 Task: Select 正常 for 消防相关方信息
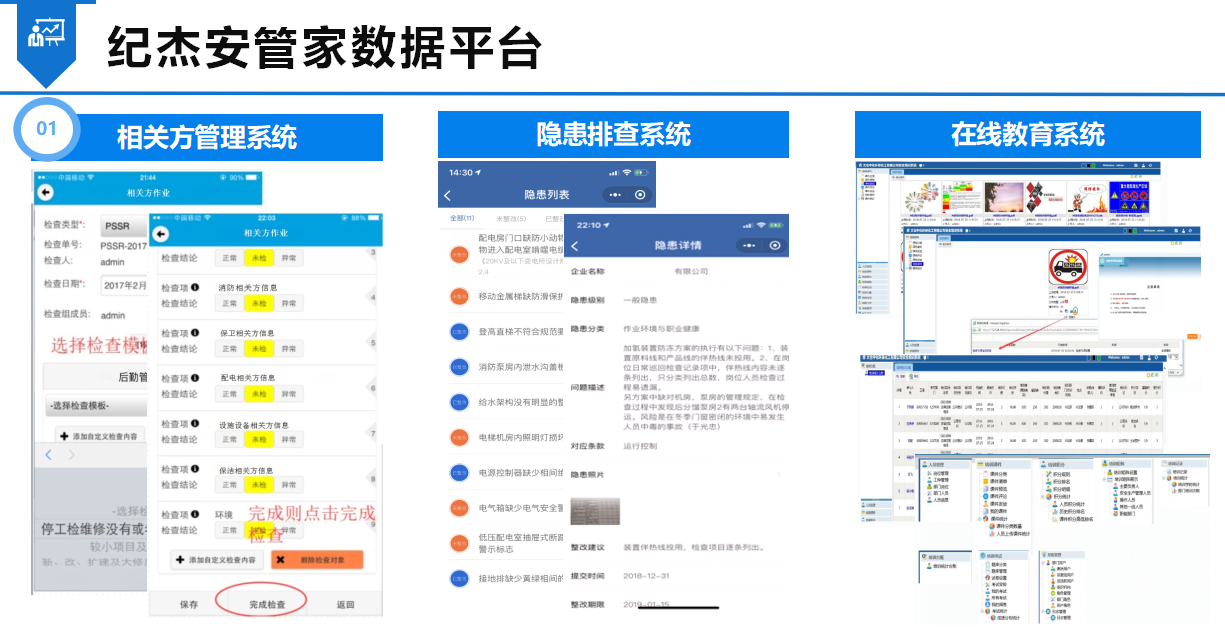pyautogui.click(x=230, y=303)
